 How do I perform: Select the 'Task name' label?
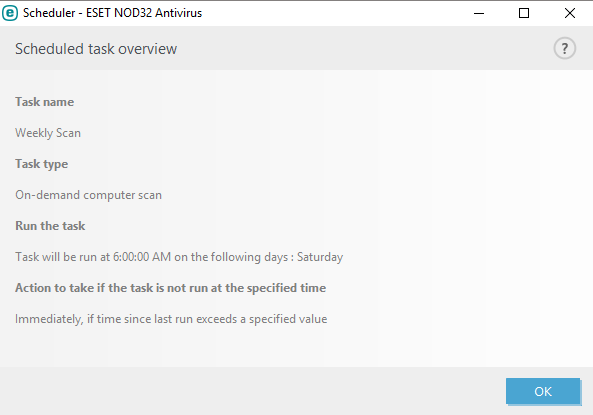[45, 102]
